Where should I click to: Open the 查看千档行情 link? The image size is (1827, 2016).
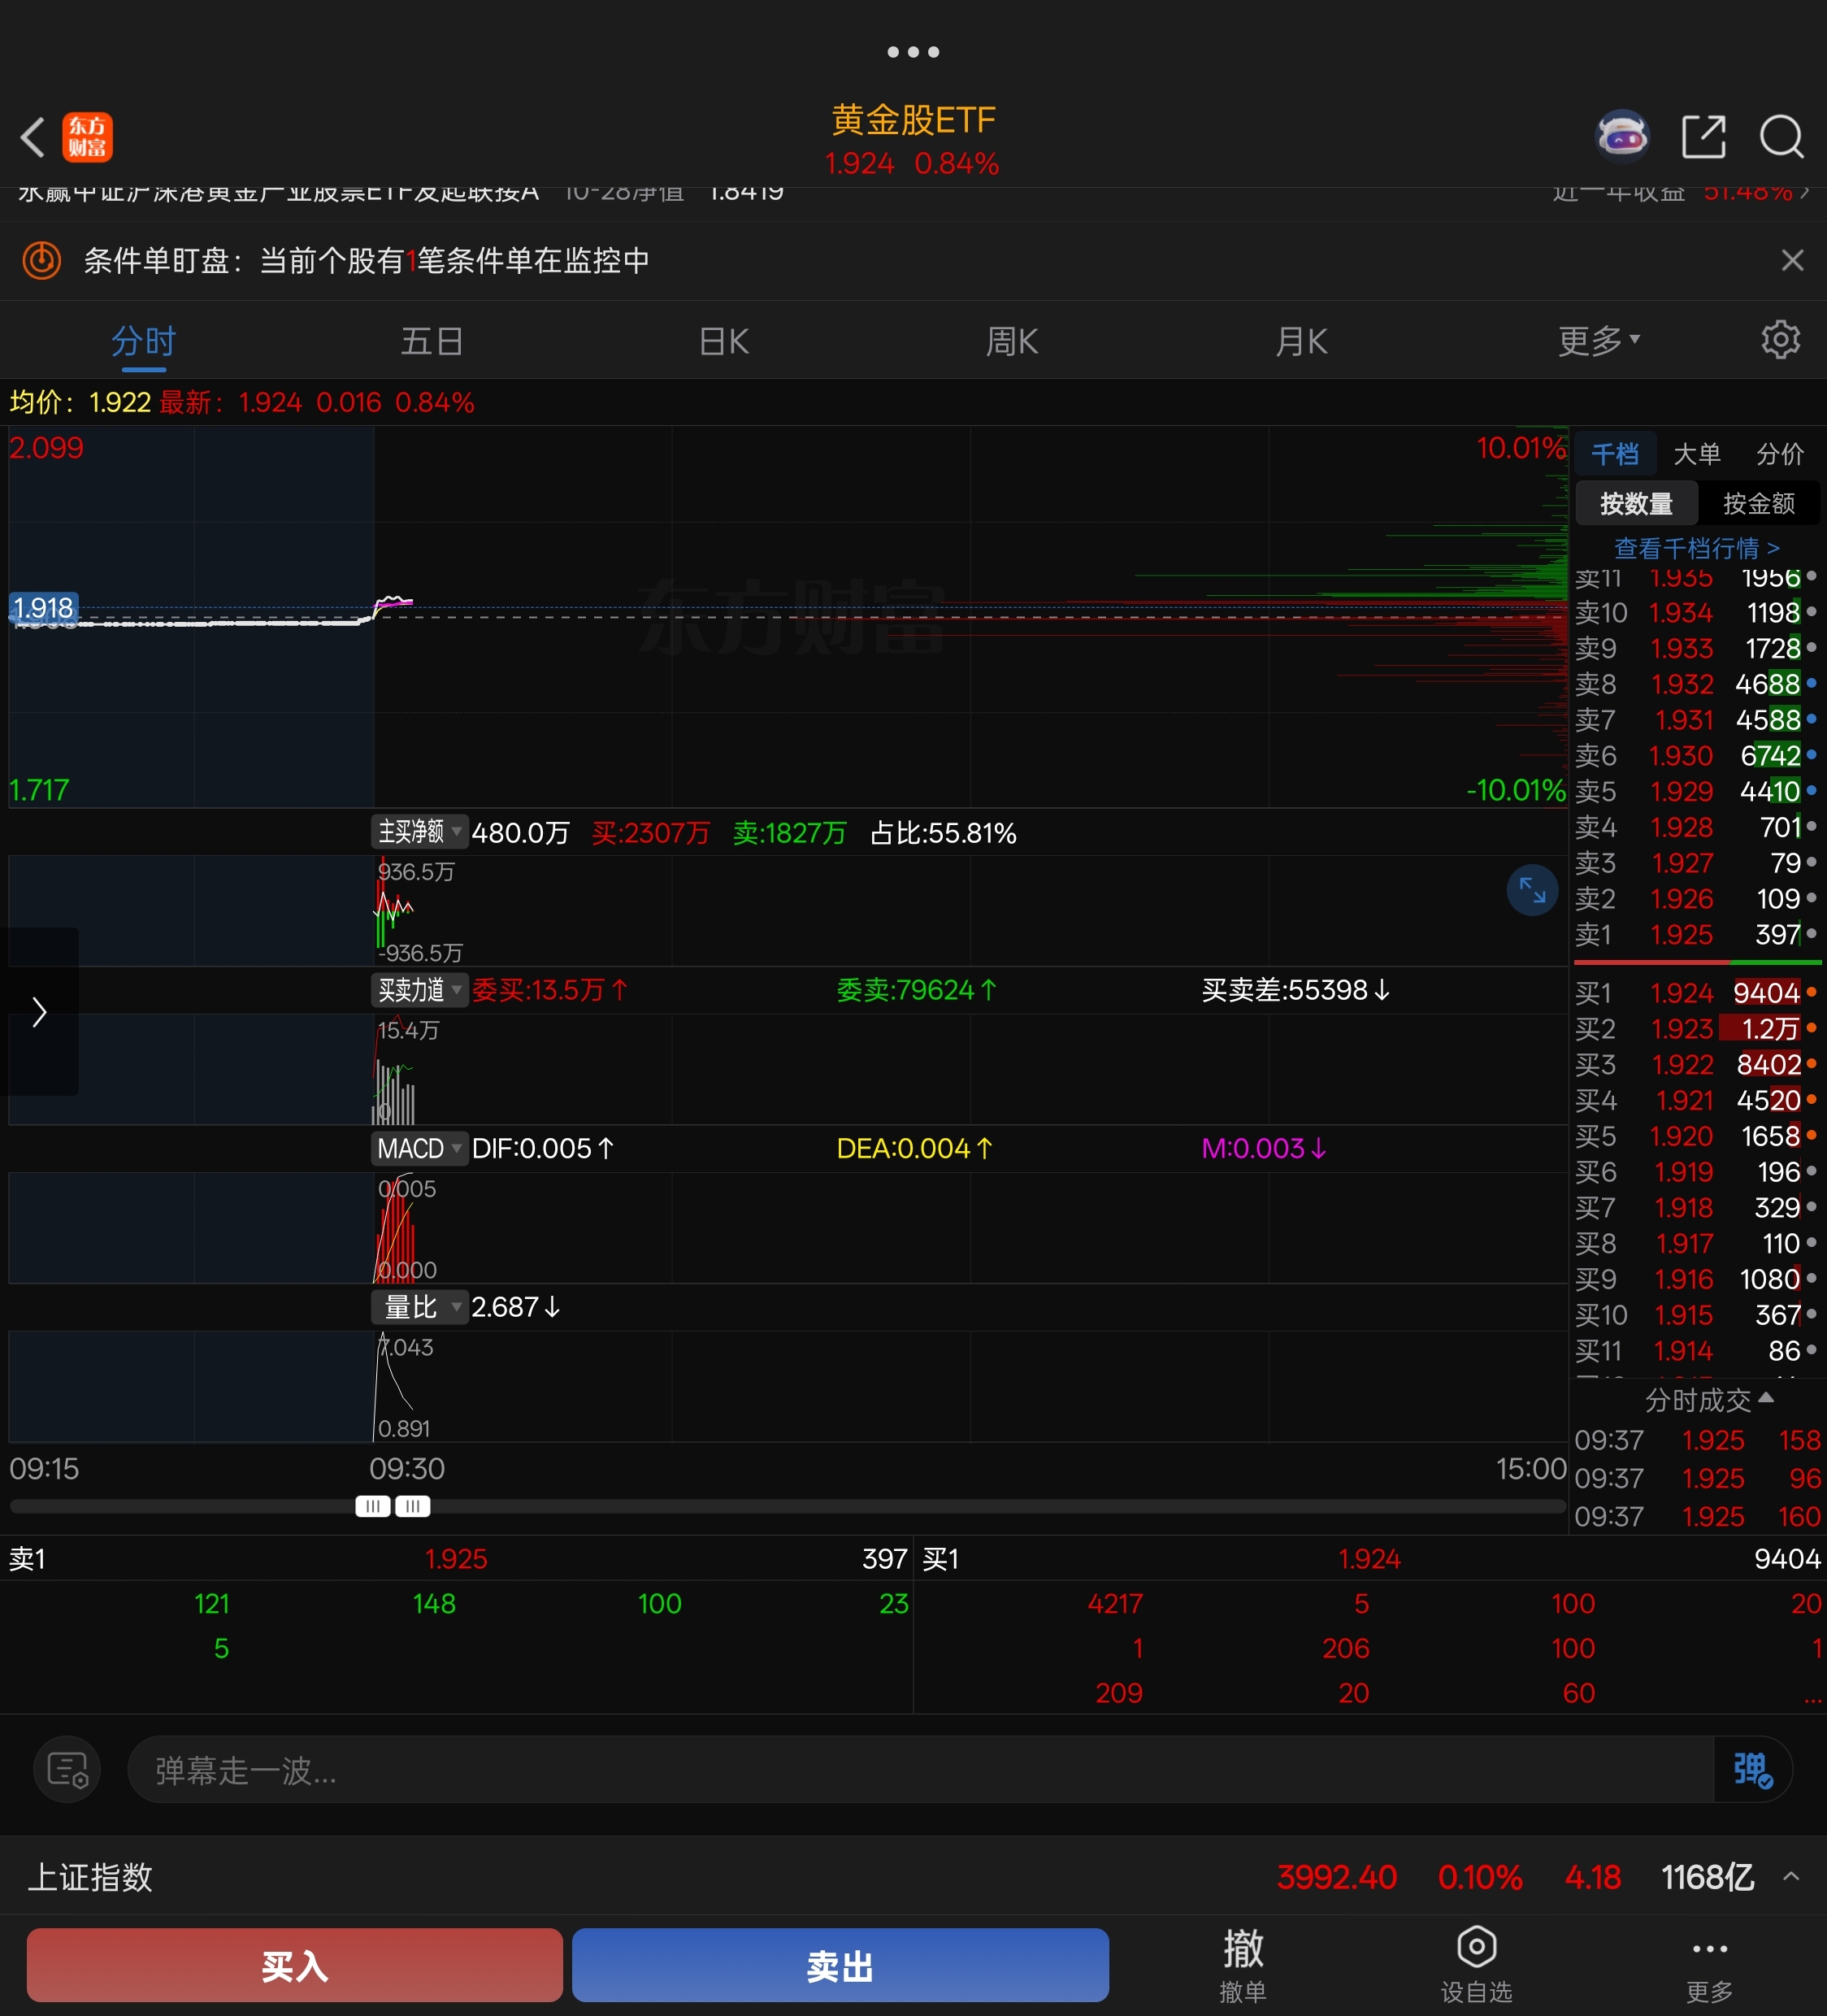click(1696, 548)
